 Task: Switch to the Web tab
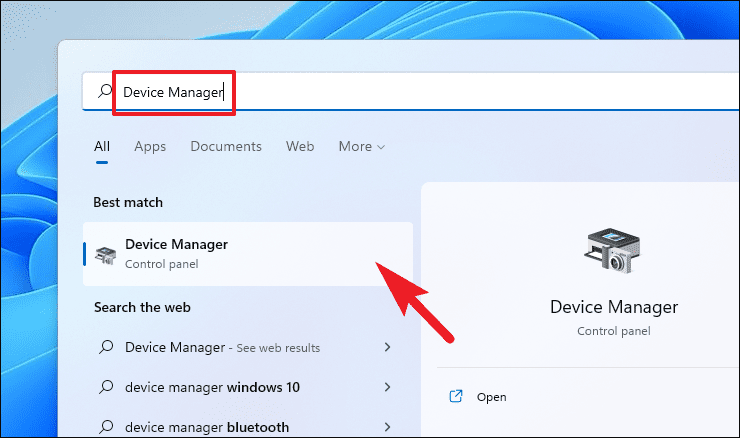click(300, 147)
